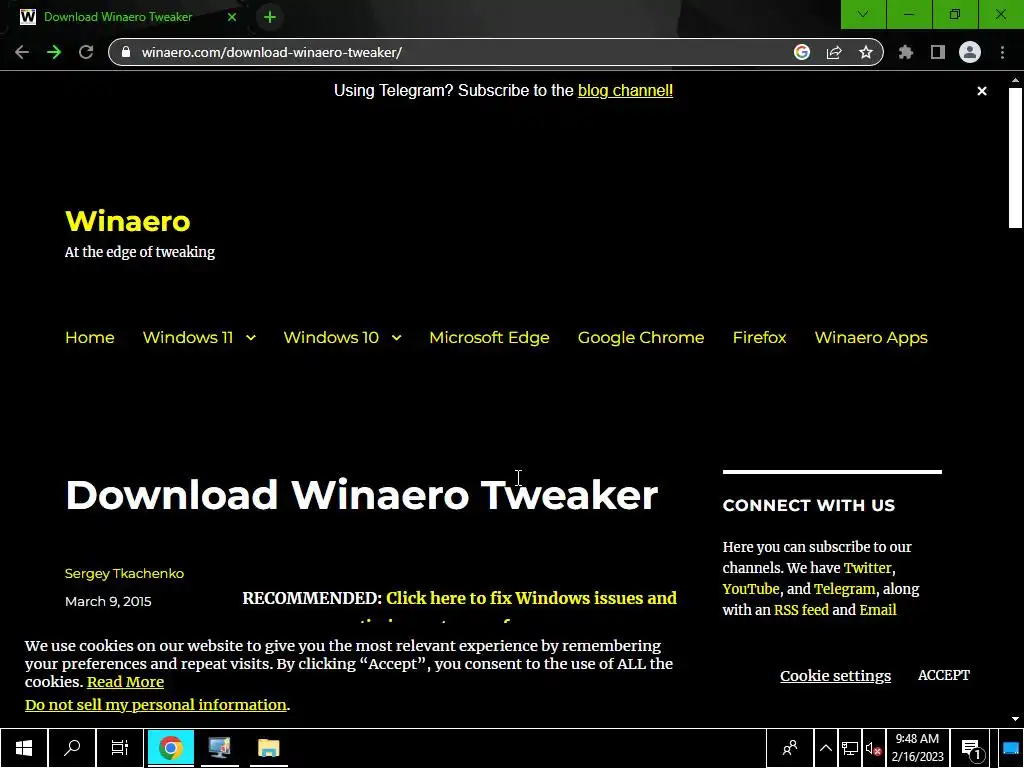Image resolution: width=1024 pixels, height=768 pixels.
Task: Switch to Chrome on the taskbar
Action: pyautogui.click(x=170, y=748)
